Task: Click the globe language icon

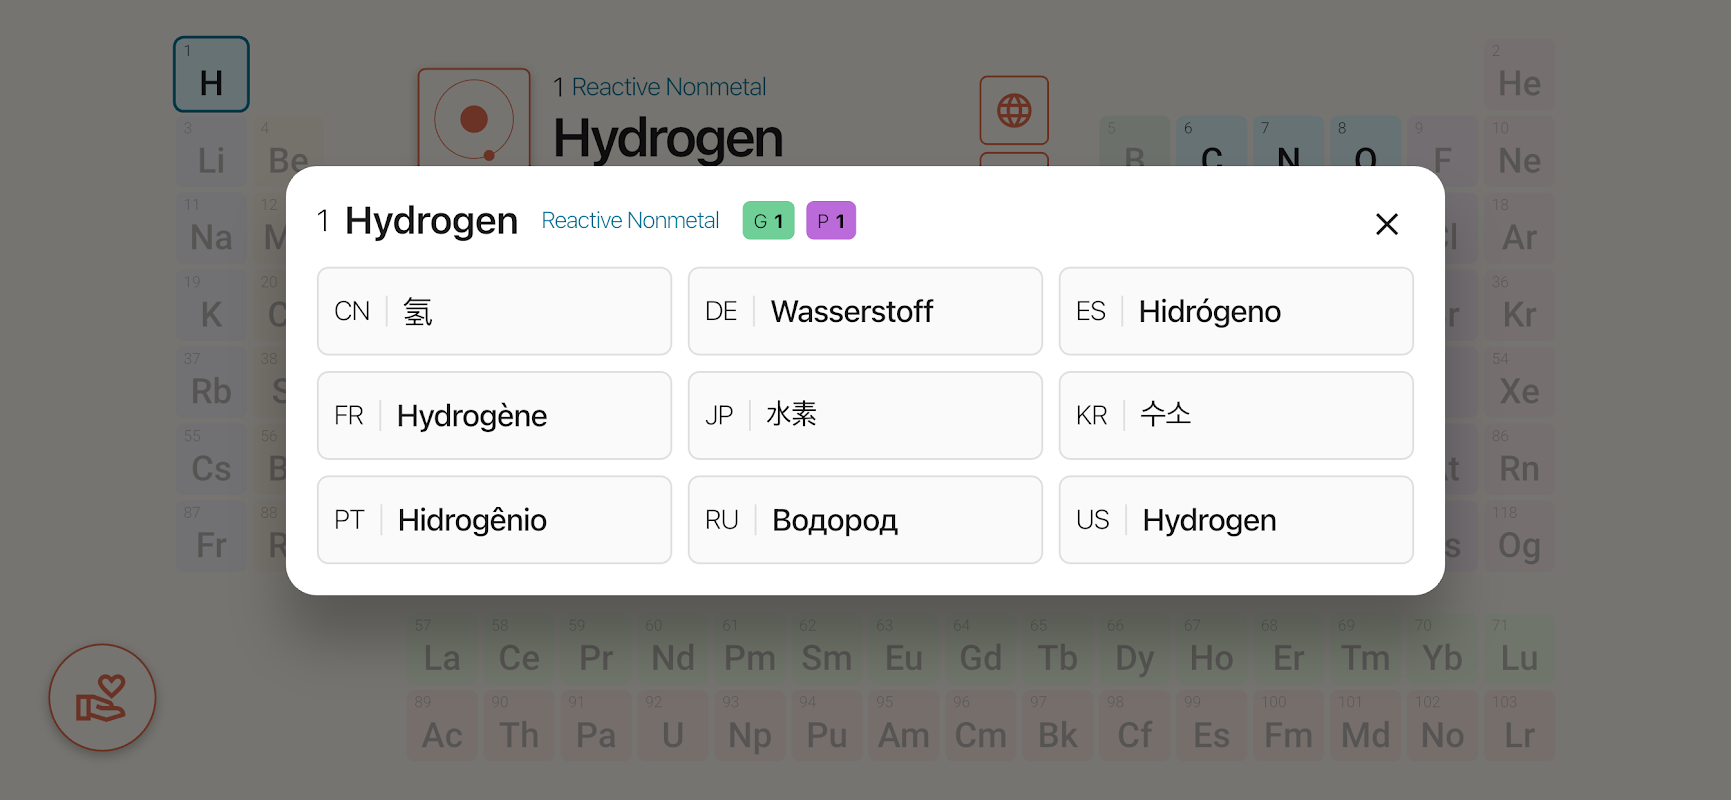Action: click(x=1014, y=110)
